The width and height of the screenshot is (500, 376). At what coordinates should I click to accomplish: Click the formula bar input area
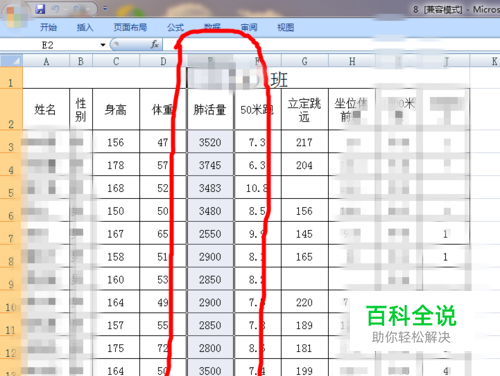(x=330, y=45)
